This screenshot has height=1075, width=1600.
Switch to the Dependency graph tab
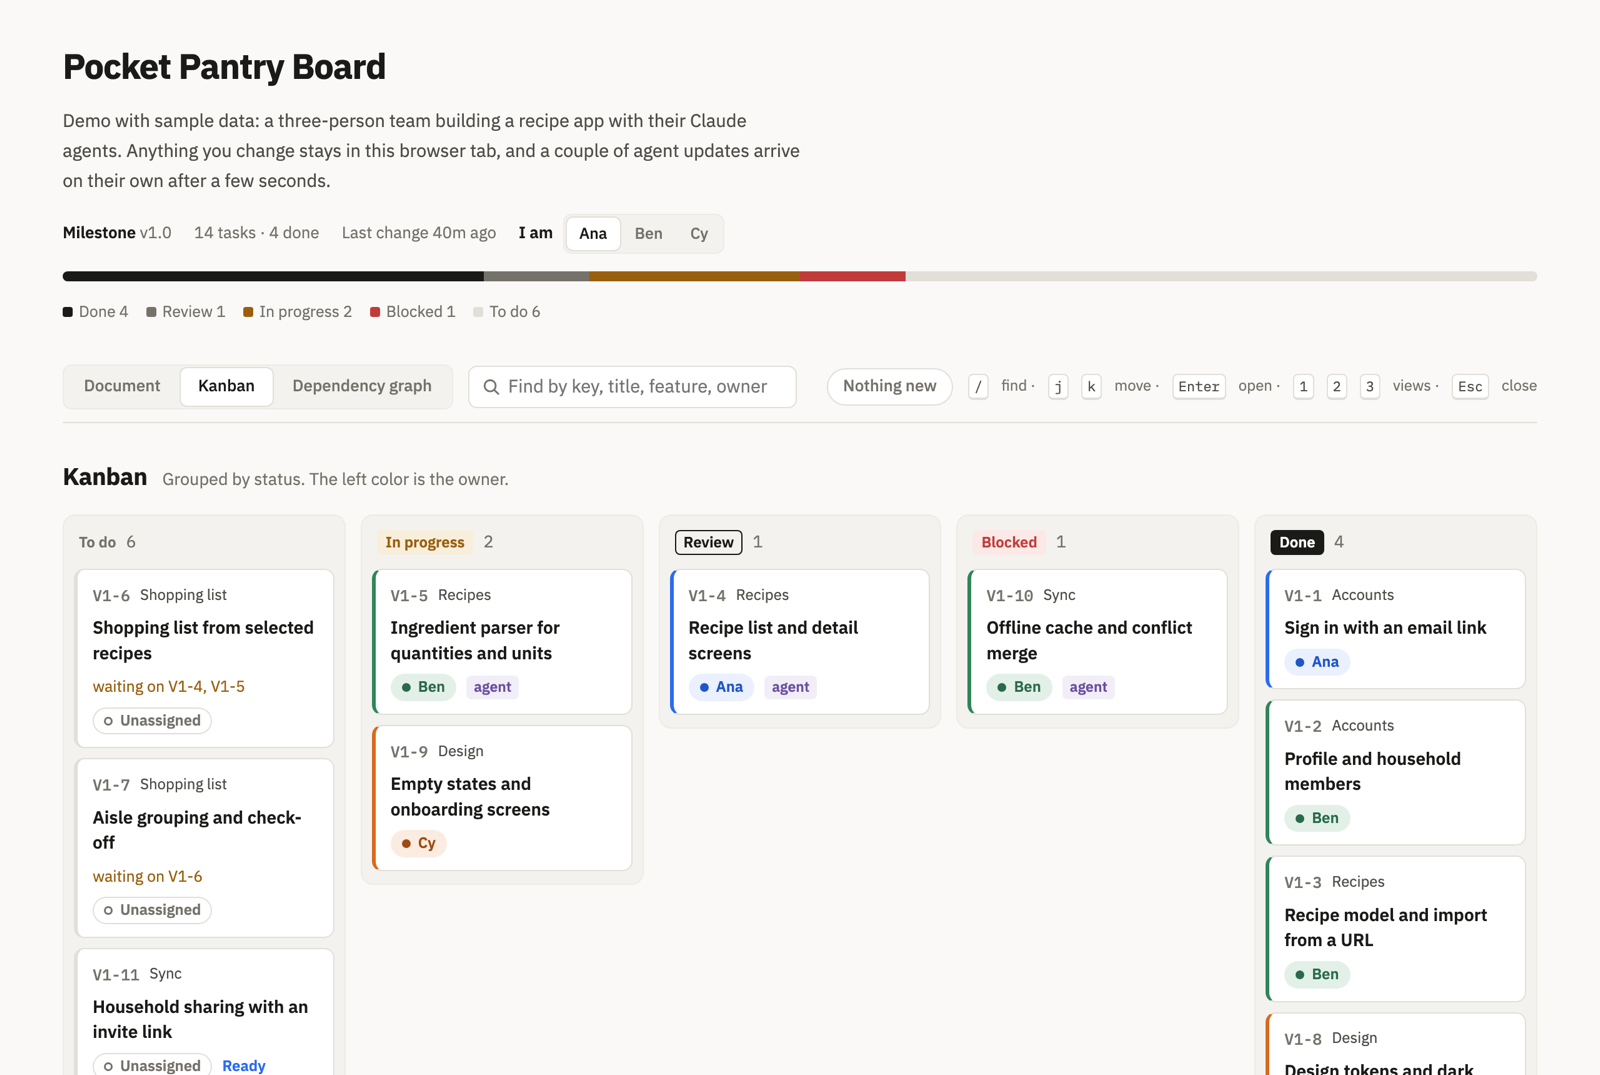click(x=362, y=386)
